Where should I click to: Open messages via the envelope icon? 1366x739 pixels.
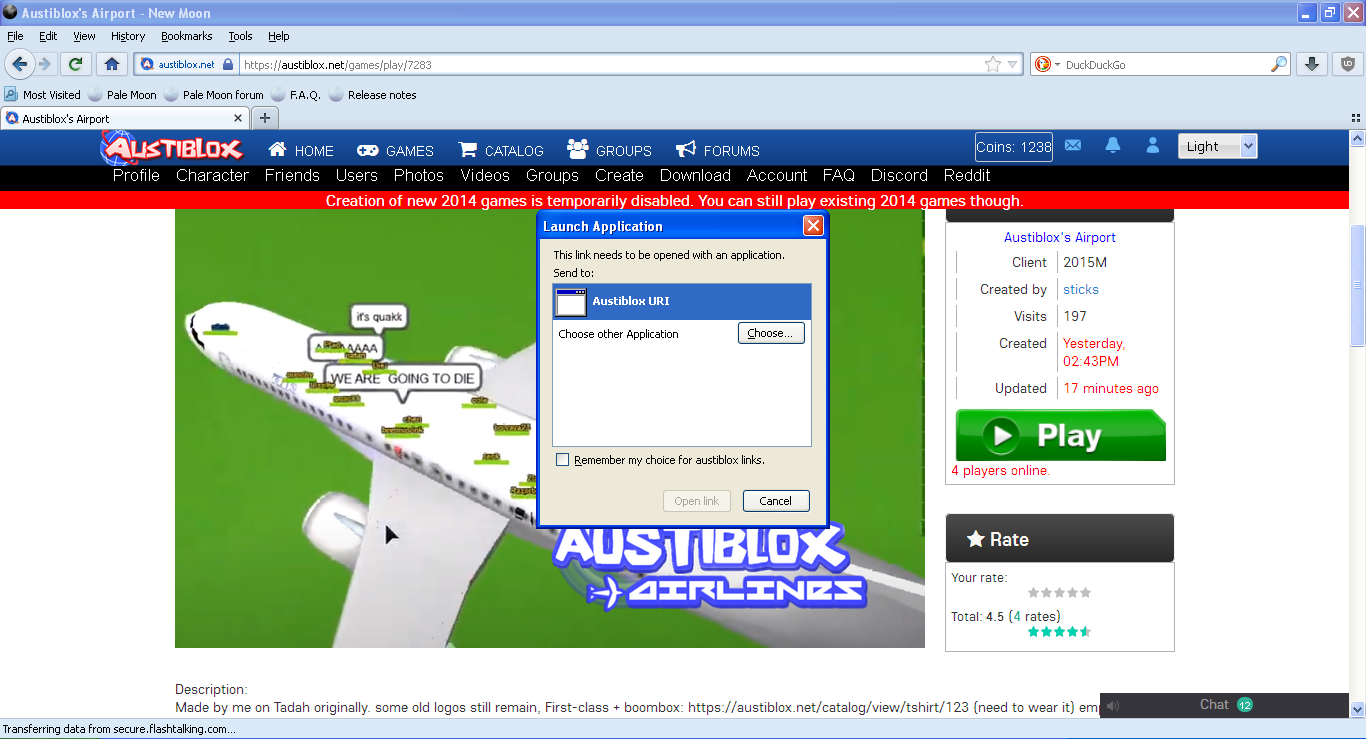[x=1072, y=145]
